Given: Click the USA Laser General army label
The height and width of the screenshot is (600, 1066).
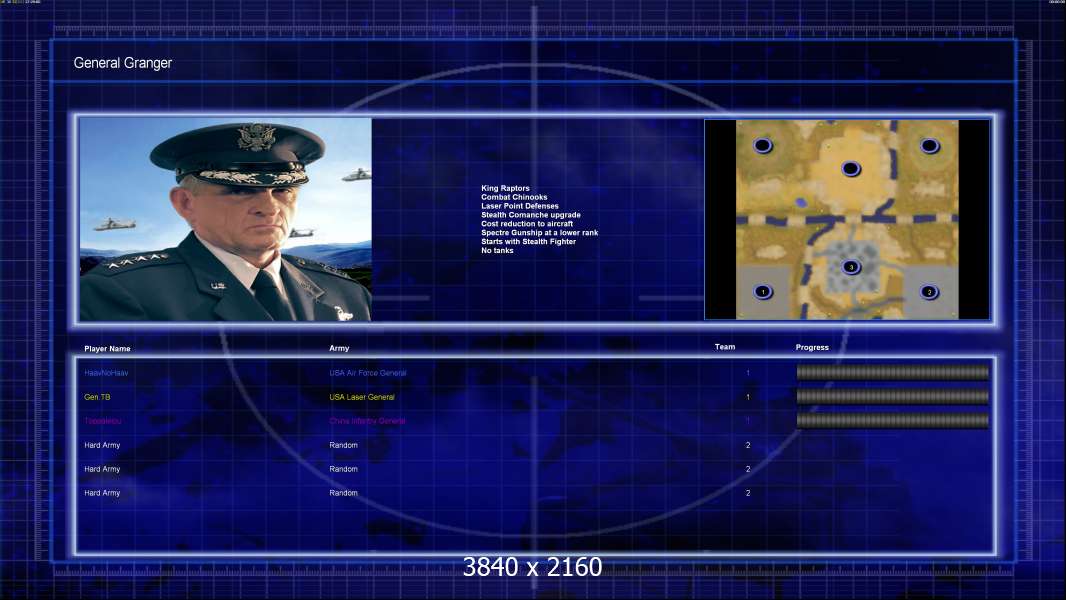Looking at the screenshot, I should 362,397.
